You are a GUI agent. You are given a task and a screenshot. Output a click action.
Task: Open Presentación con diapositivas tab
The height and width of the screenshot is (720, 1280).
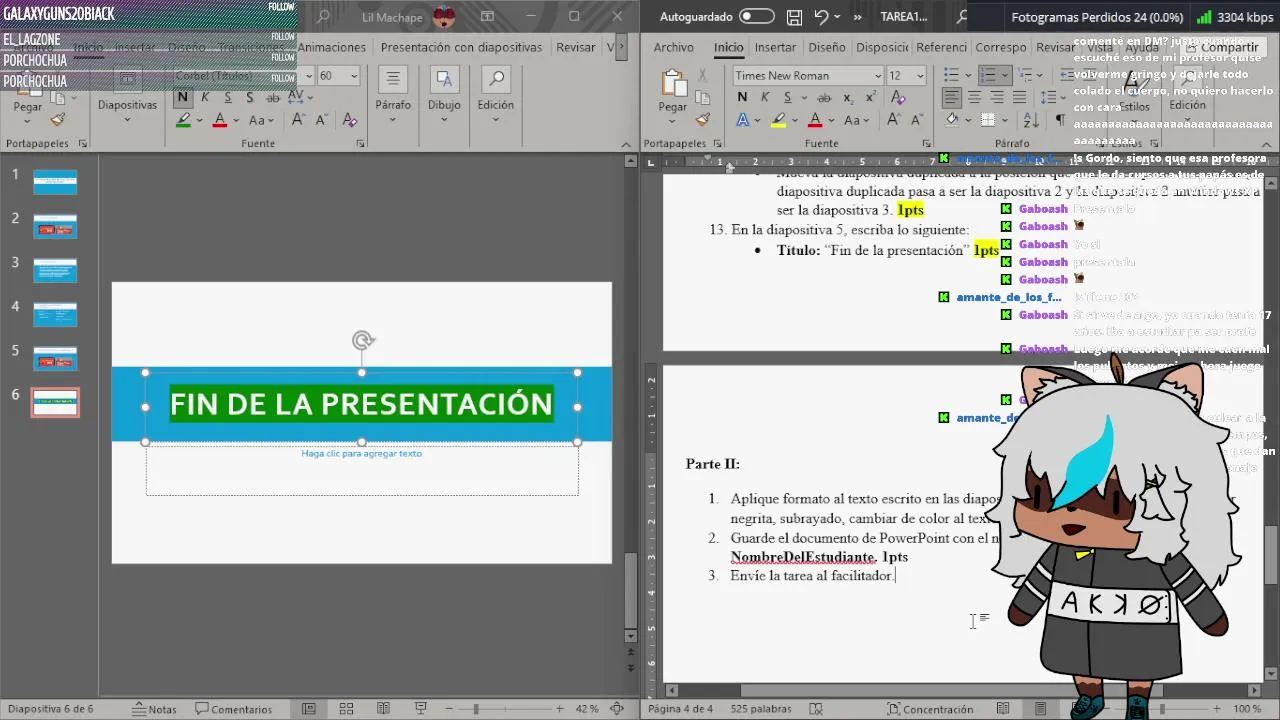[461, 47]
